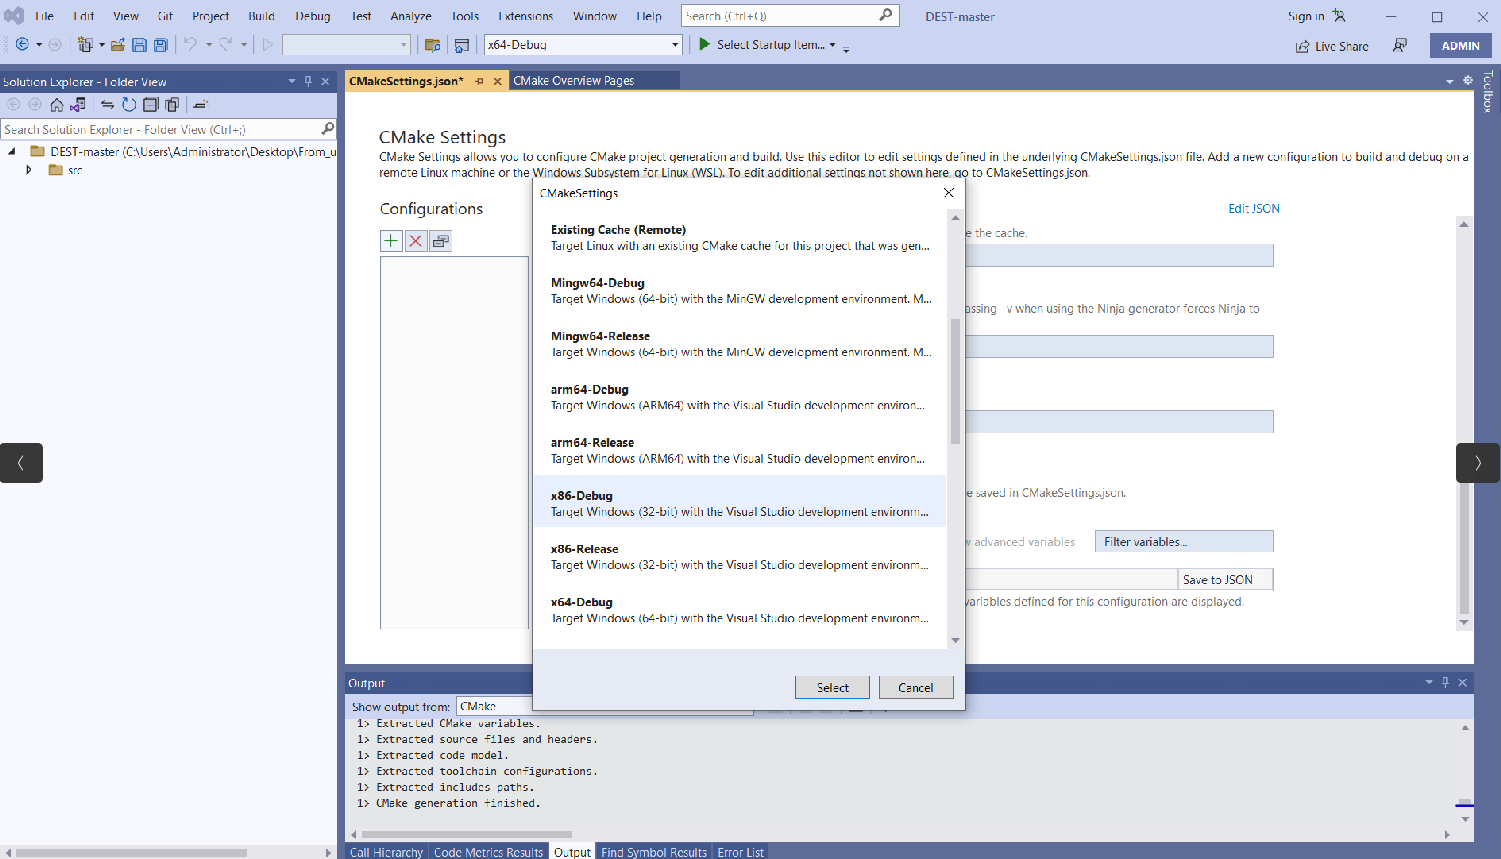
Task: Click Sync with Active Document icon
Action: tap(107, 104)
